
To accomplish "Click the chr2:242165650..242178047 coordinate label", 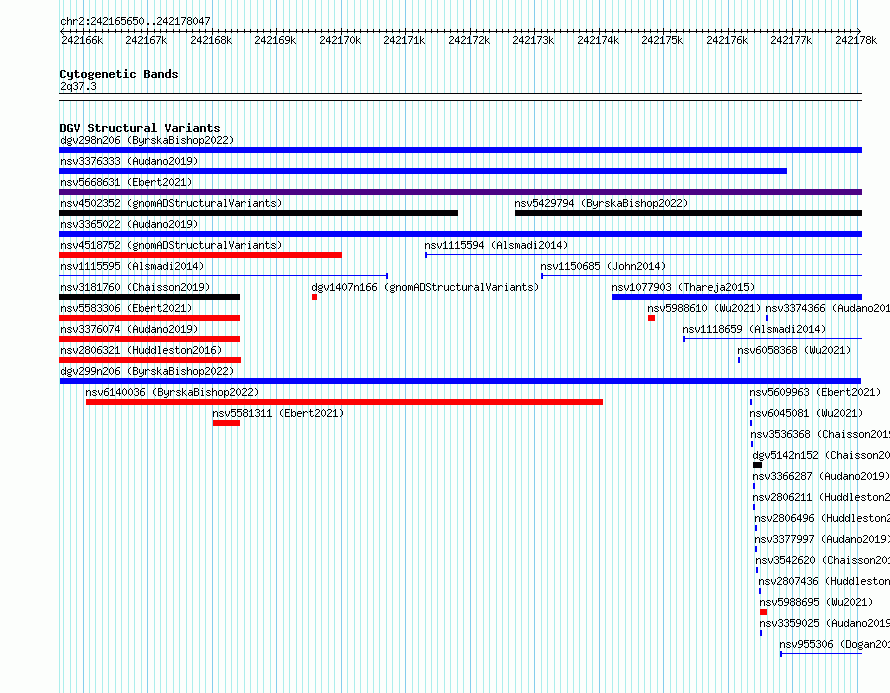I will (135, 21).
